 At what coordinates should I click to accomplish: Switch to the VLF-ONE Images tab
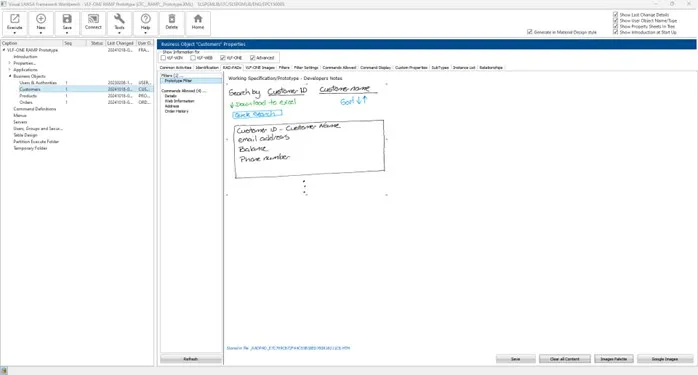tap(260, 68)
